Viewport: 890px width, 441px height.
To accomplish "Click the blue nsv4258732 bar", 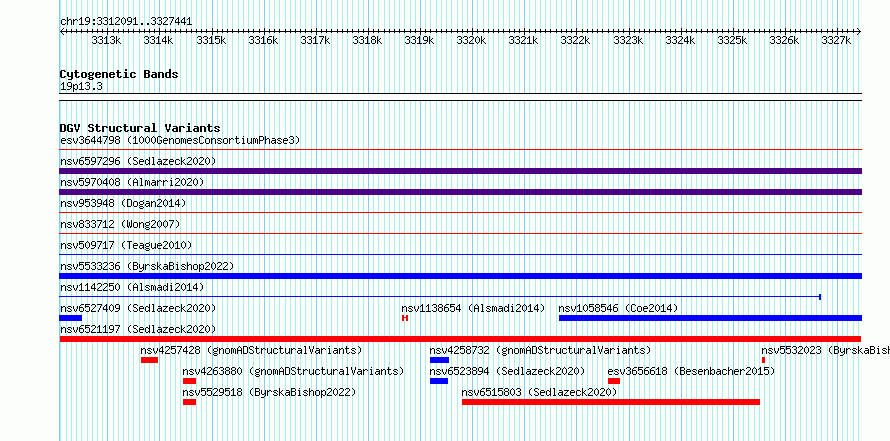I will 439,360.
